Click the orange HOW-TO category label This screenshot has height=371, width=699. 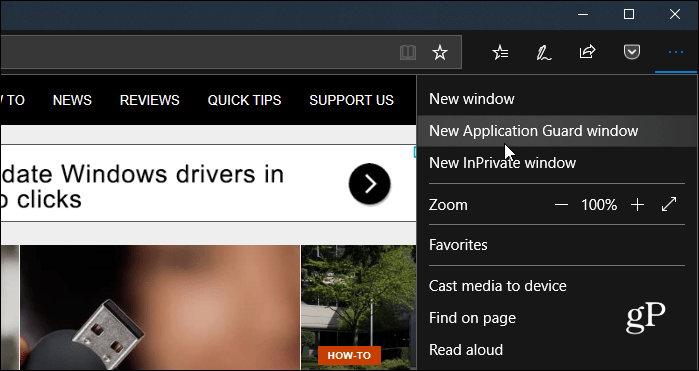tap(349, 355)
